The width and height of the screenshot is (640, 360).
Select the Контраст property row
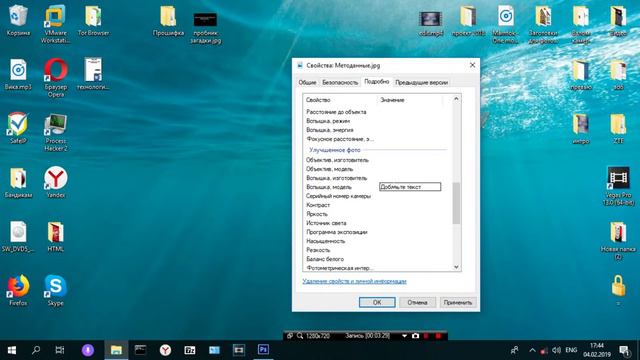click(x=378, y=205)
